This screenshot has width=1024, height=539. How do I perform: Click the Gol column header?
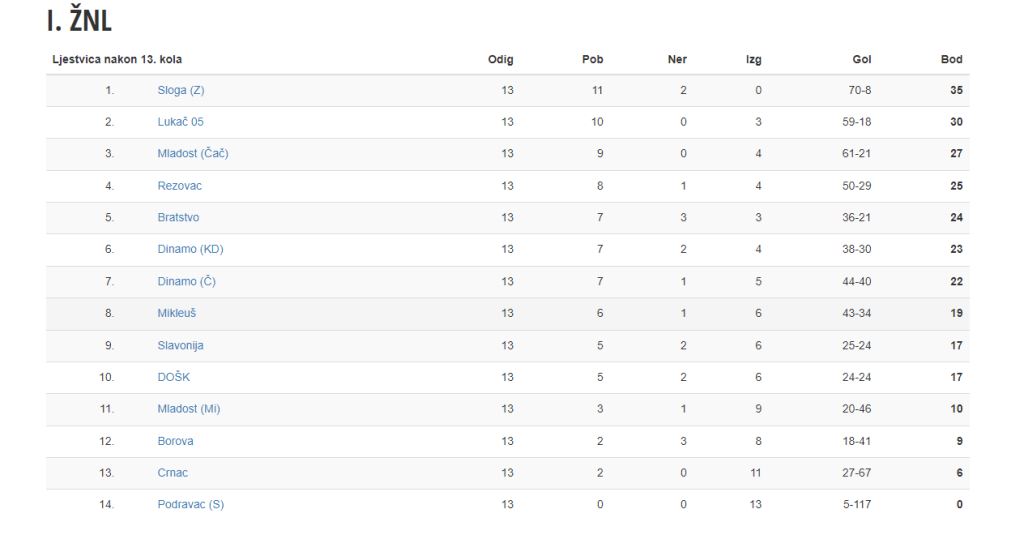pyautogui.click(x=862, y=60)
